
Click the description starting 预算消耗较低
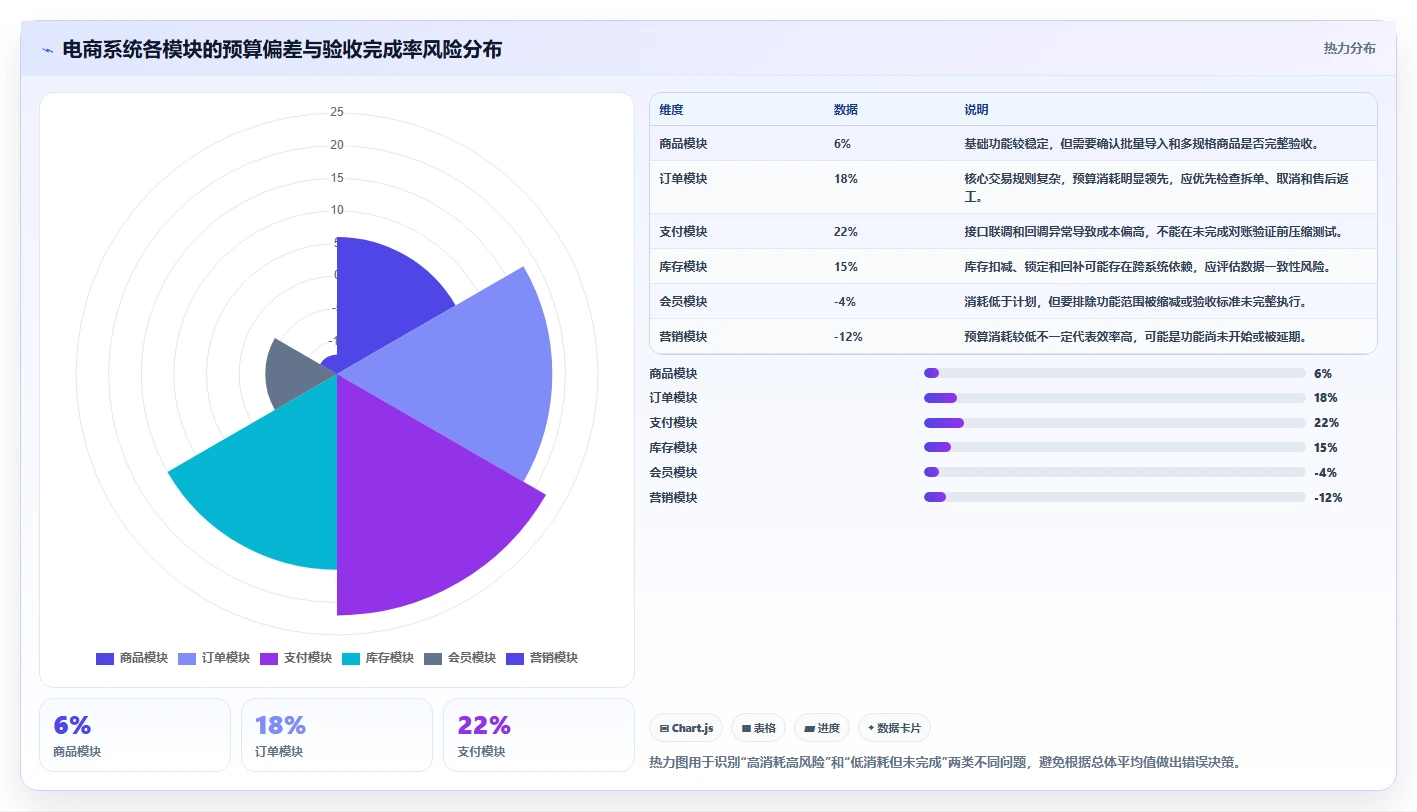(x=1135, y=337)
